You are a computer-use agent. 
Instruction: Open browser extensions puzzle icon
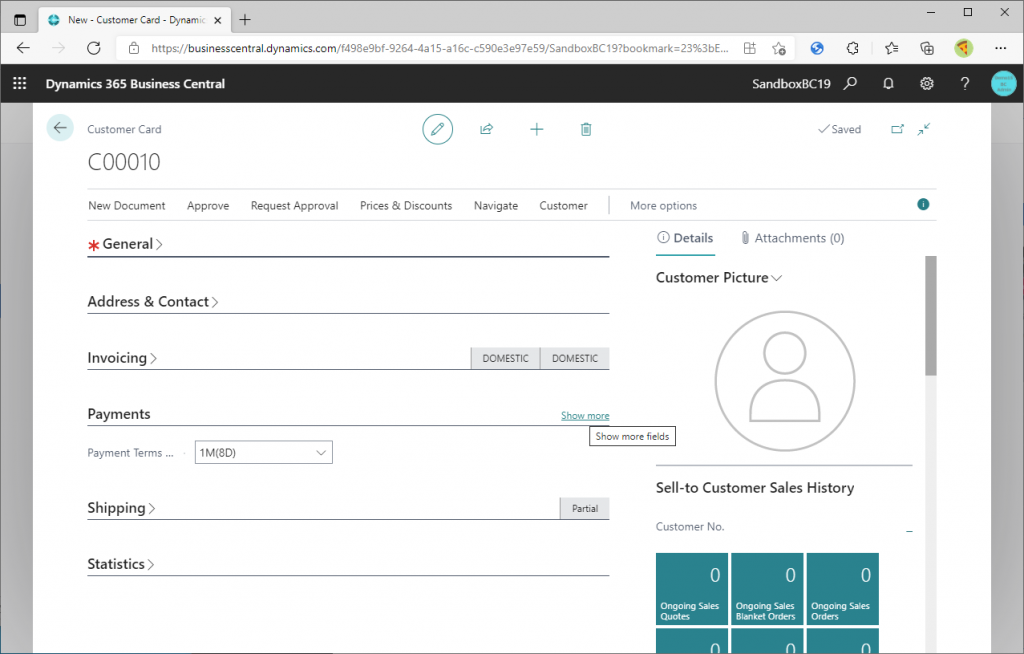[x=852, y=48]
